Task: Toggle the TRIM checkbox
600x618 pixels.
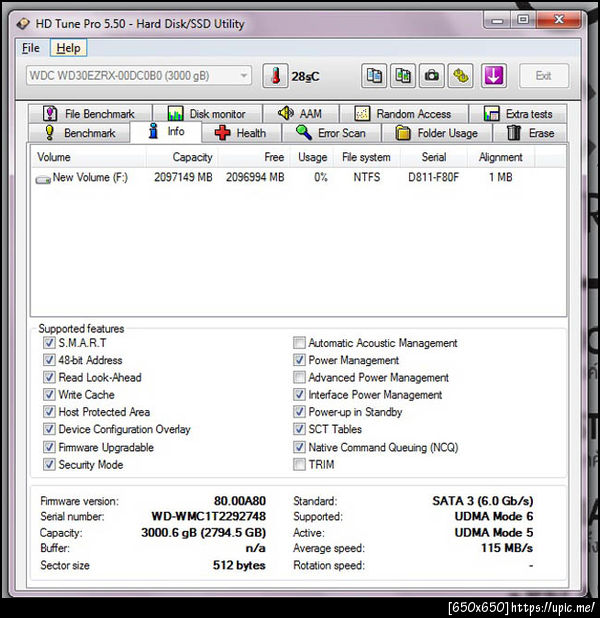Action: 299,464
